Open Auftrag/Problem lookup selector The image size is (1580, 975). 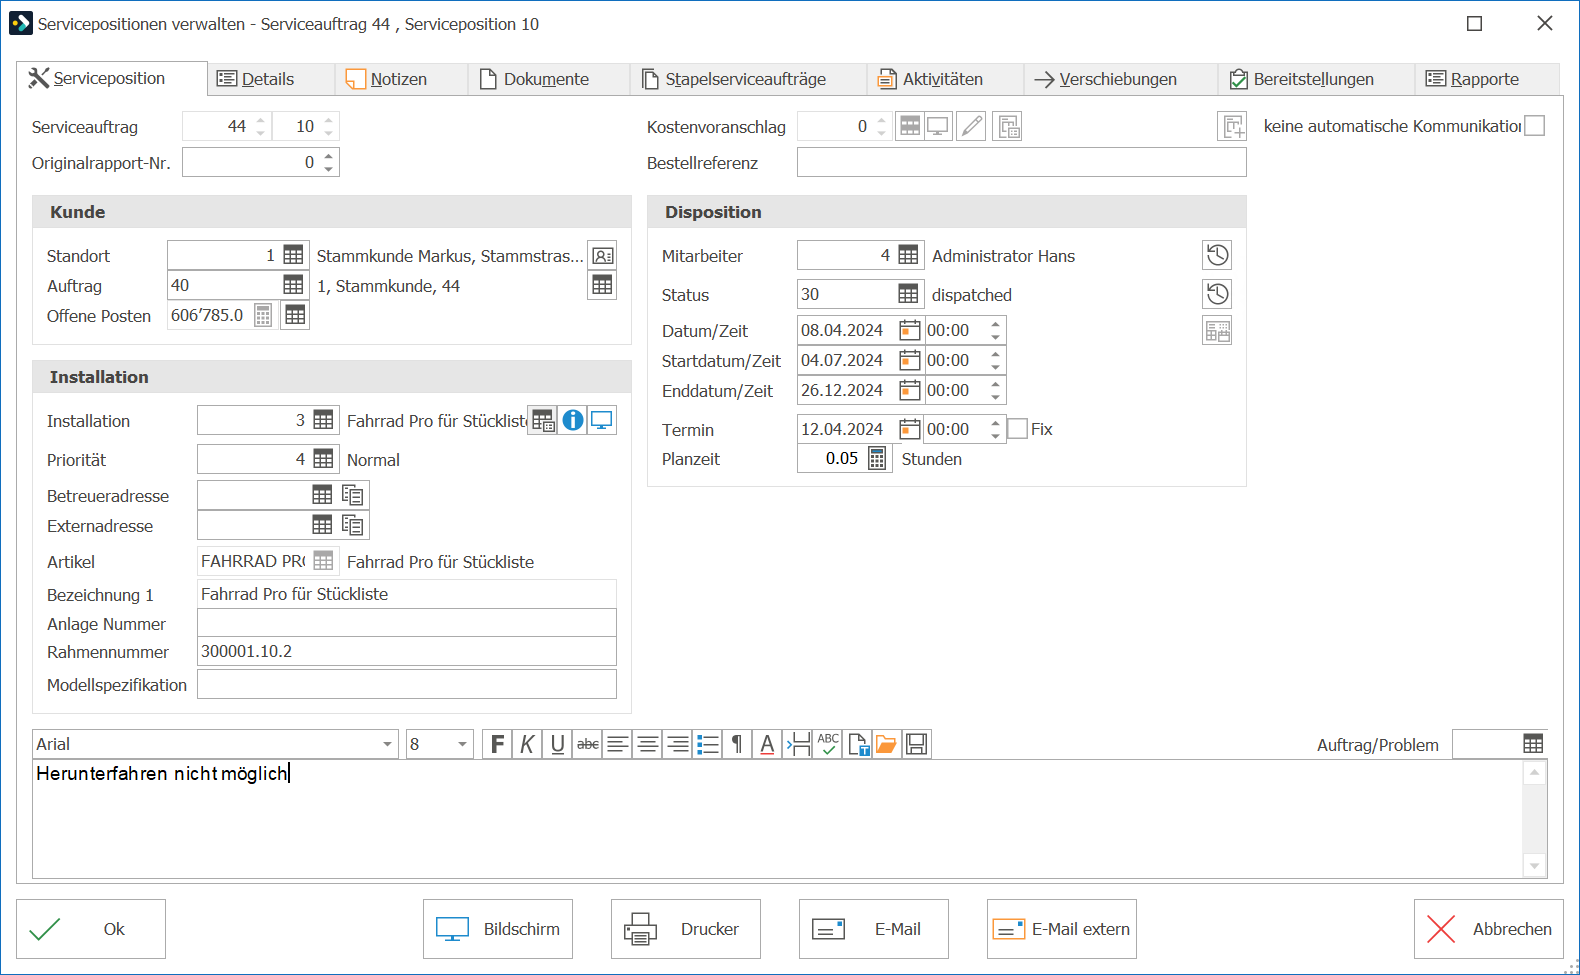[1533, 744]
